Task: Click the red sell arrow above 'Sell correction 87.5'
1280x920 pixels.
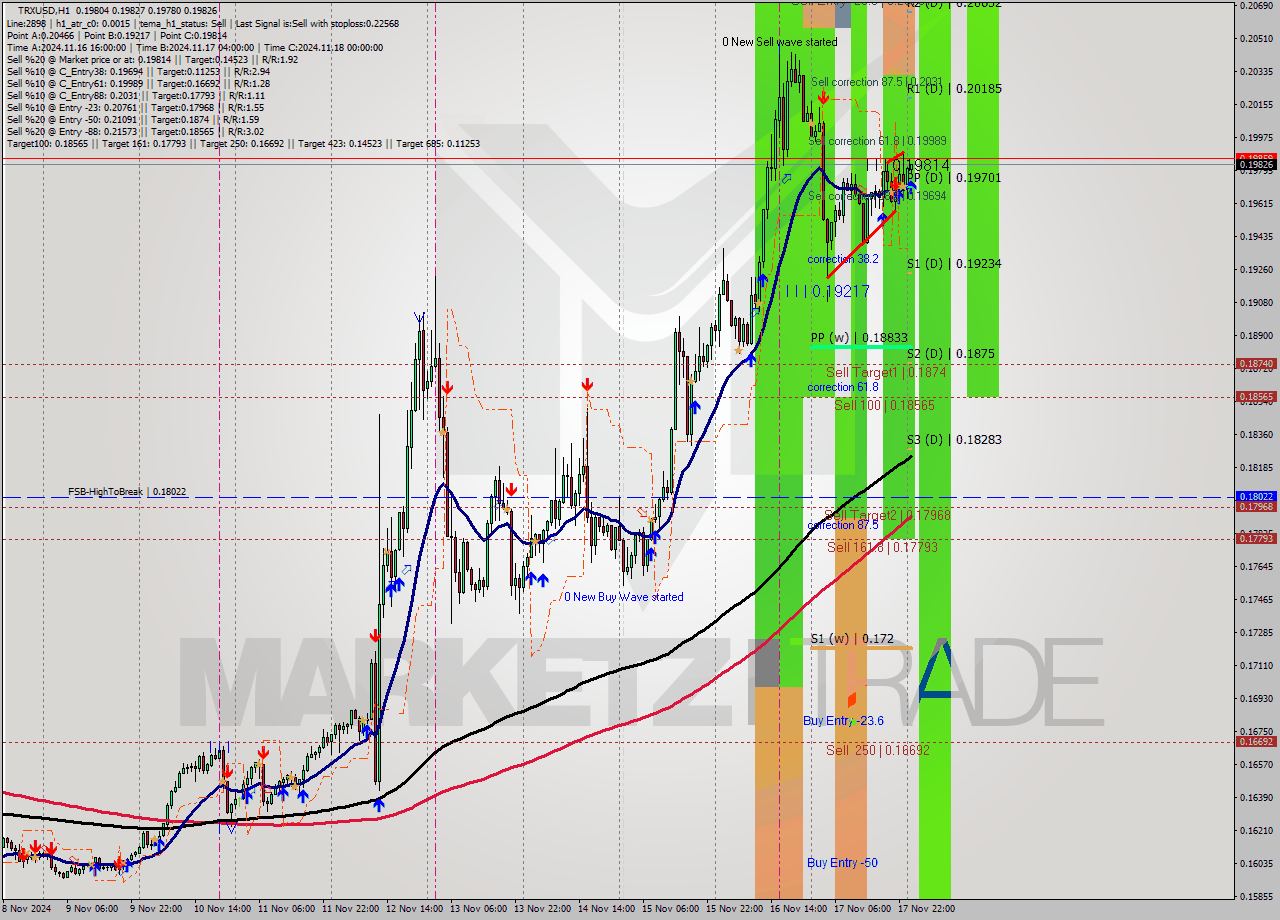Action: click(x=822, y=97)
